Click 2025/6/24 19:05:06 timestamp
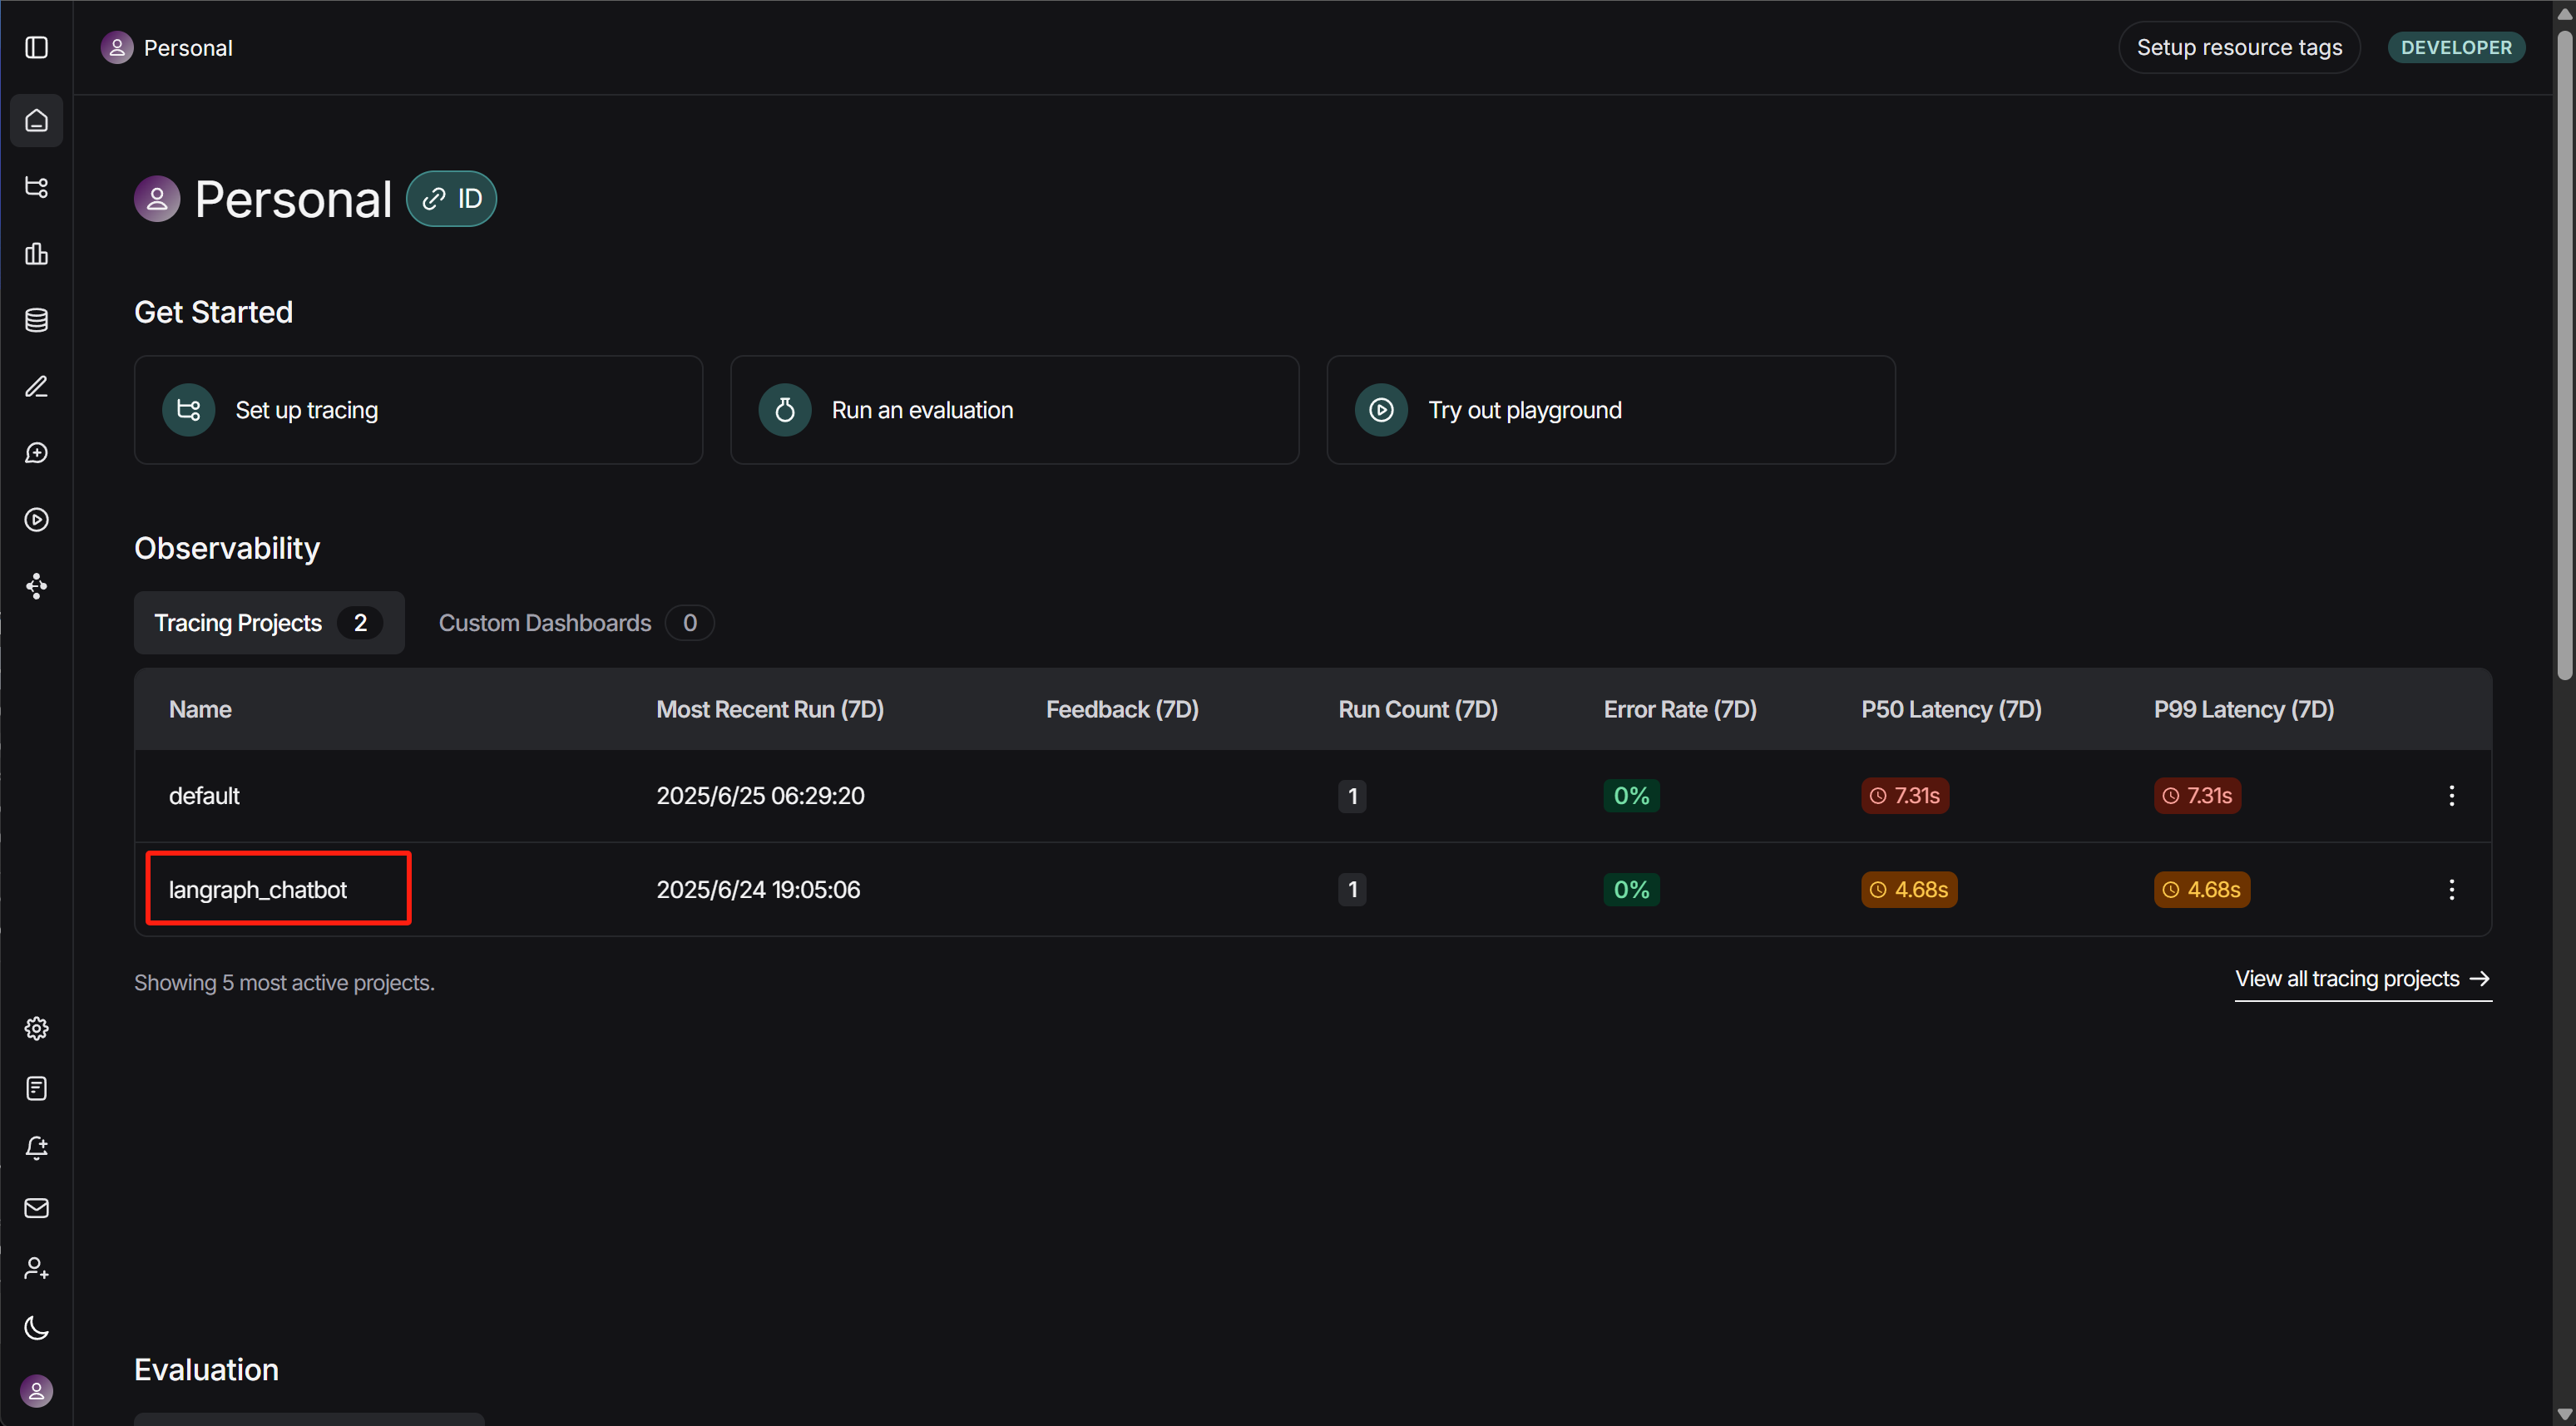 [x=758, y=889]
